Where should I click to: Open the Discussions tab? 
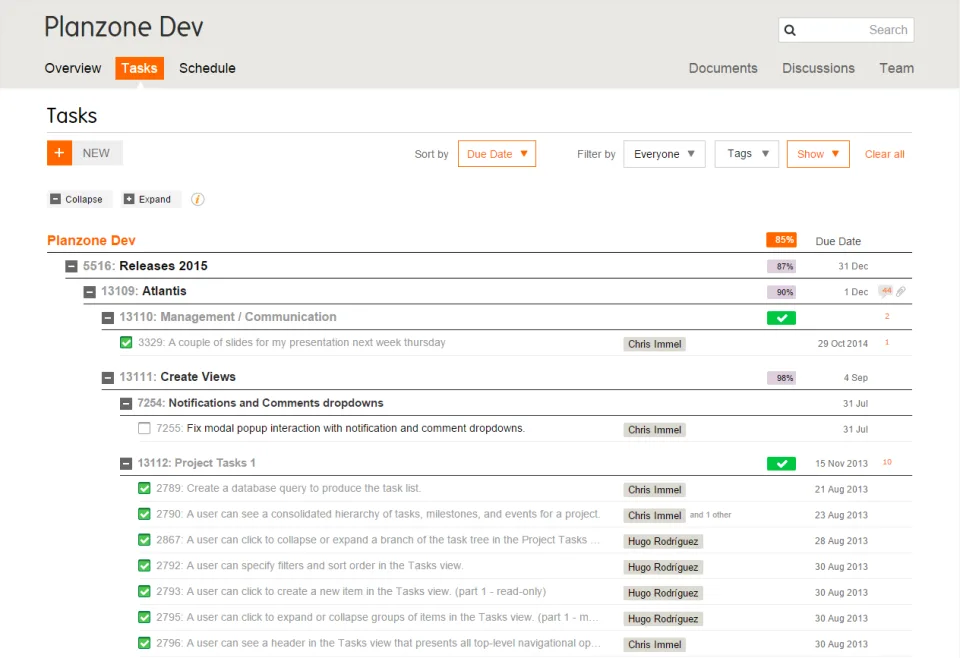pos(818,68)
